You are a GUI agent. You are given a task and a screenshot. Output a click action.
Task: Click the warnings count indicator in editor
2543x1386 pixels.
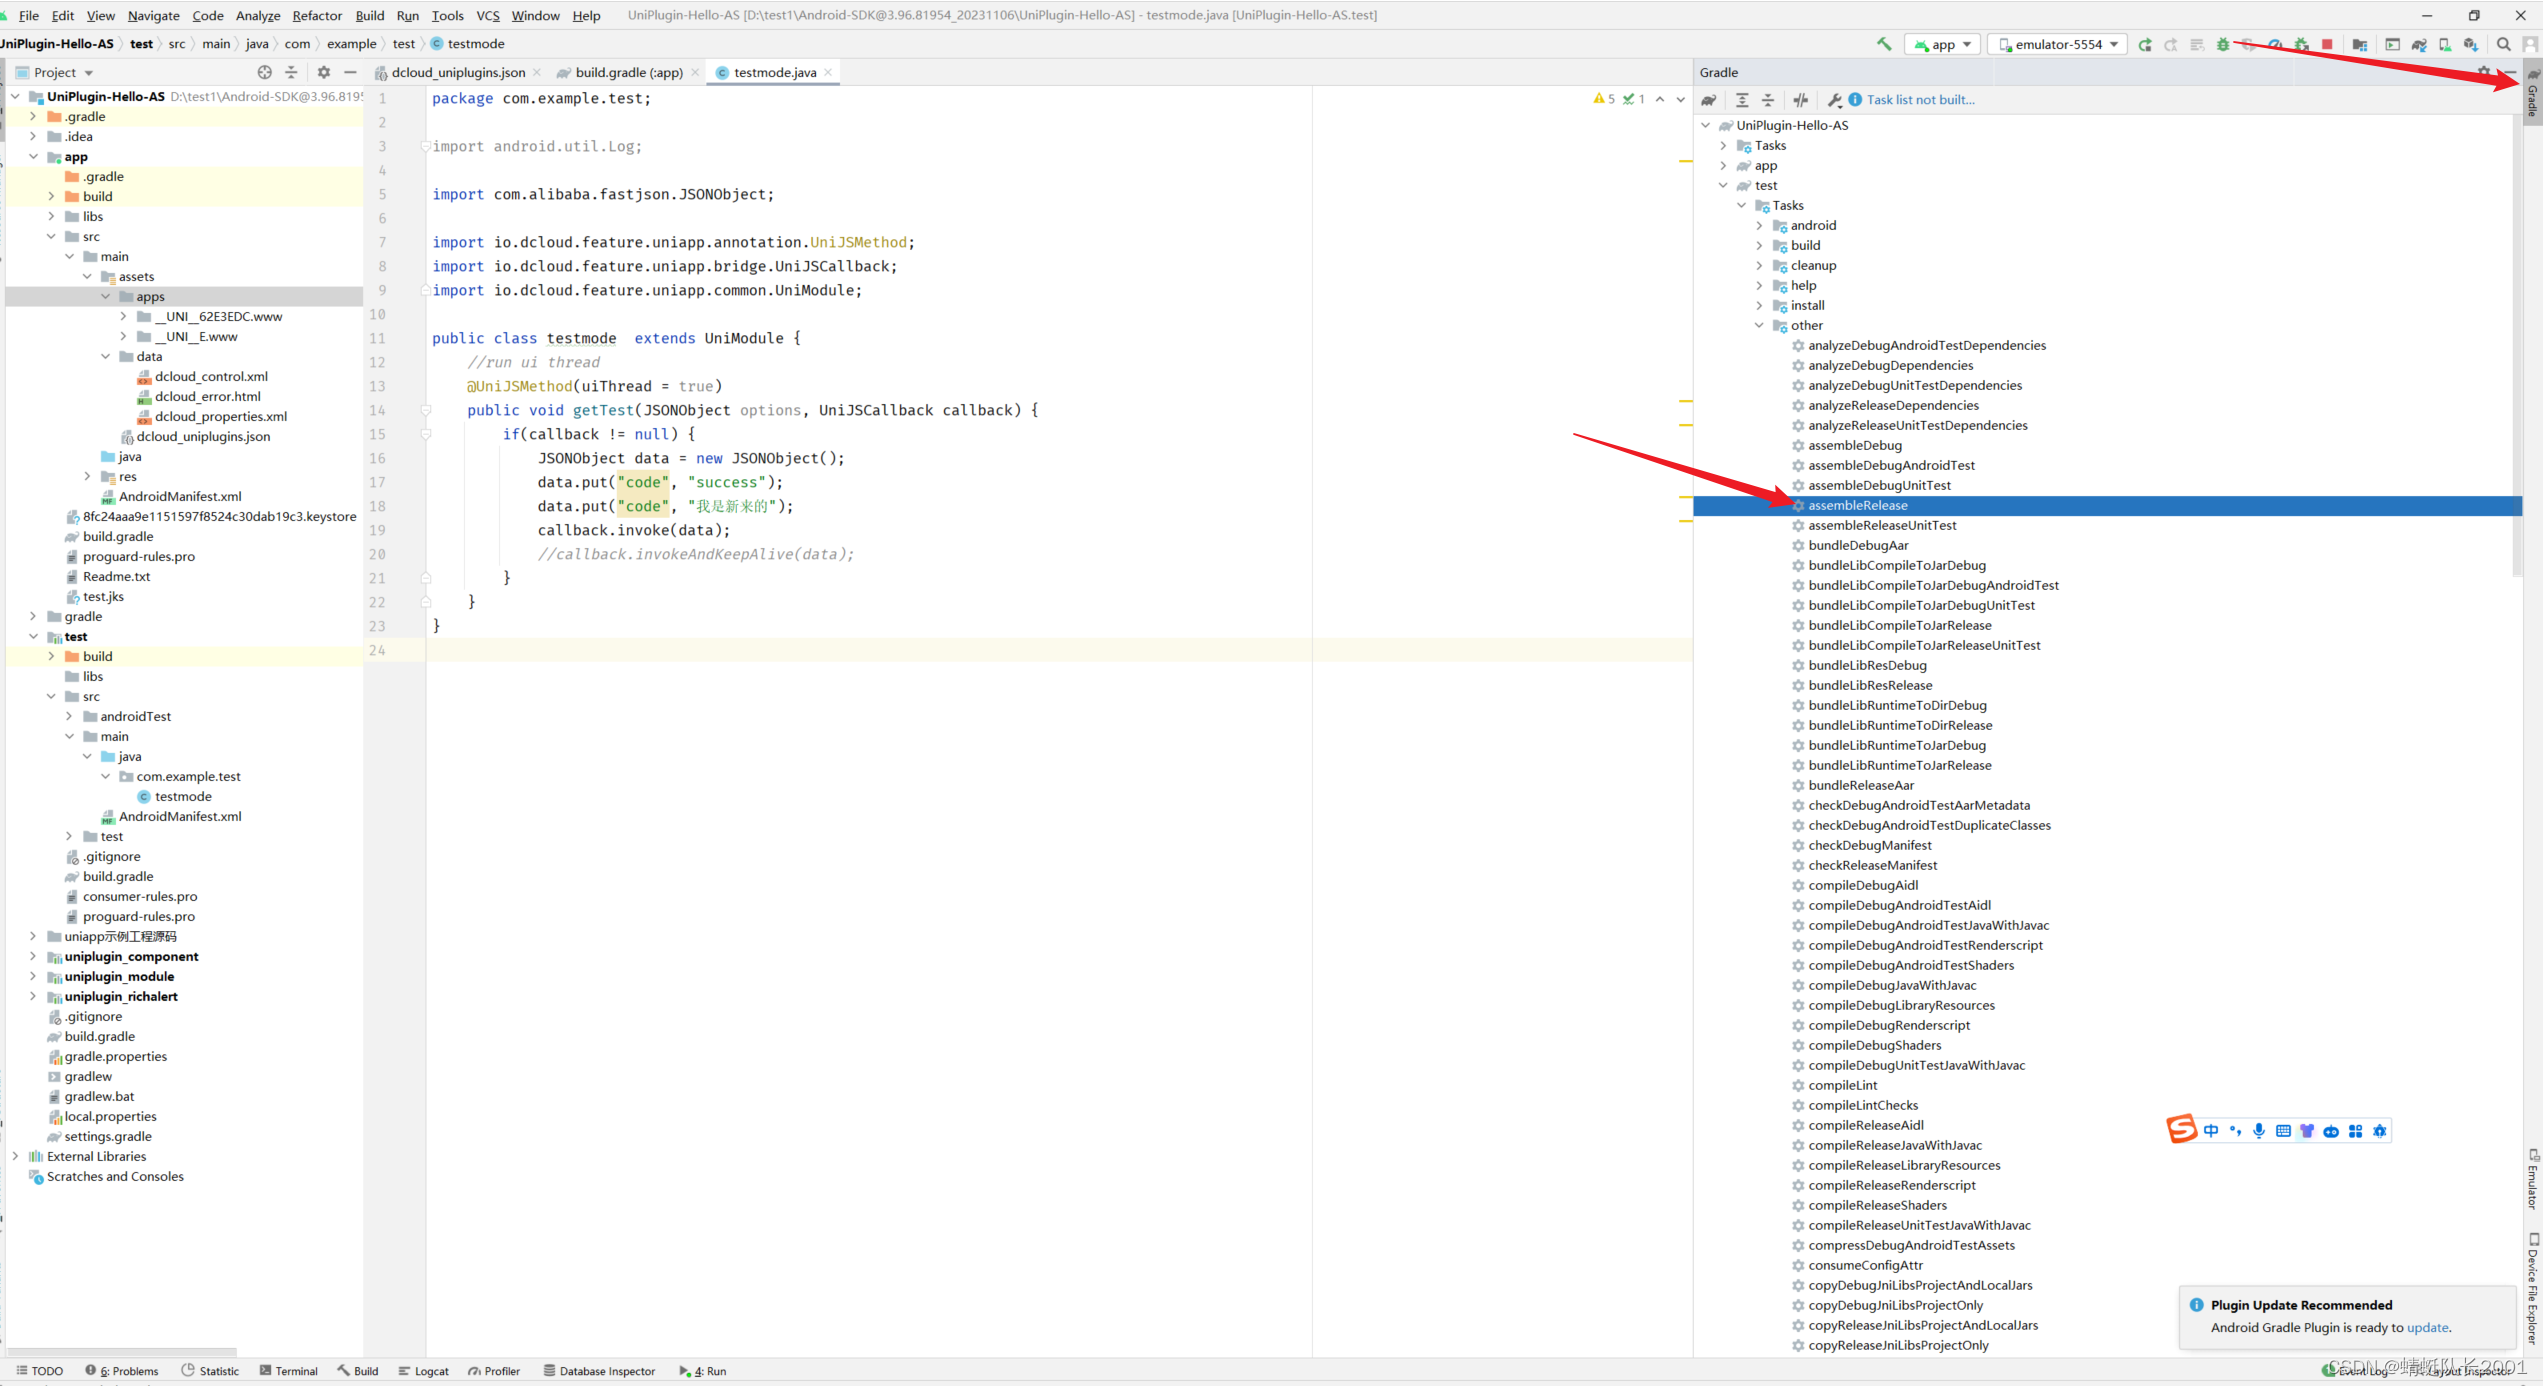click(x=1604, y=99)
